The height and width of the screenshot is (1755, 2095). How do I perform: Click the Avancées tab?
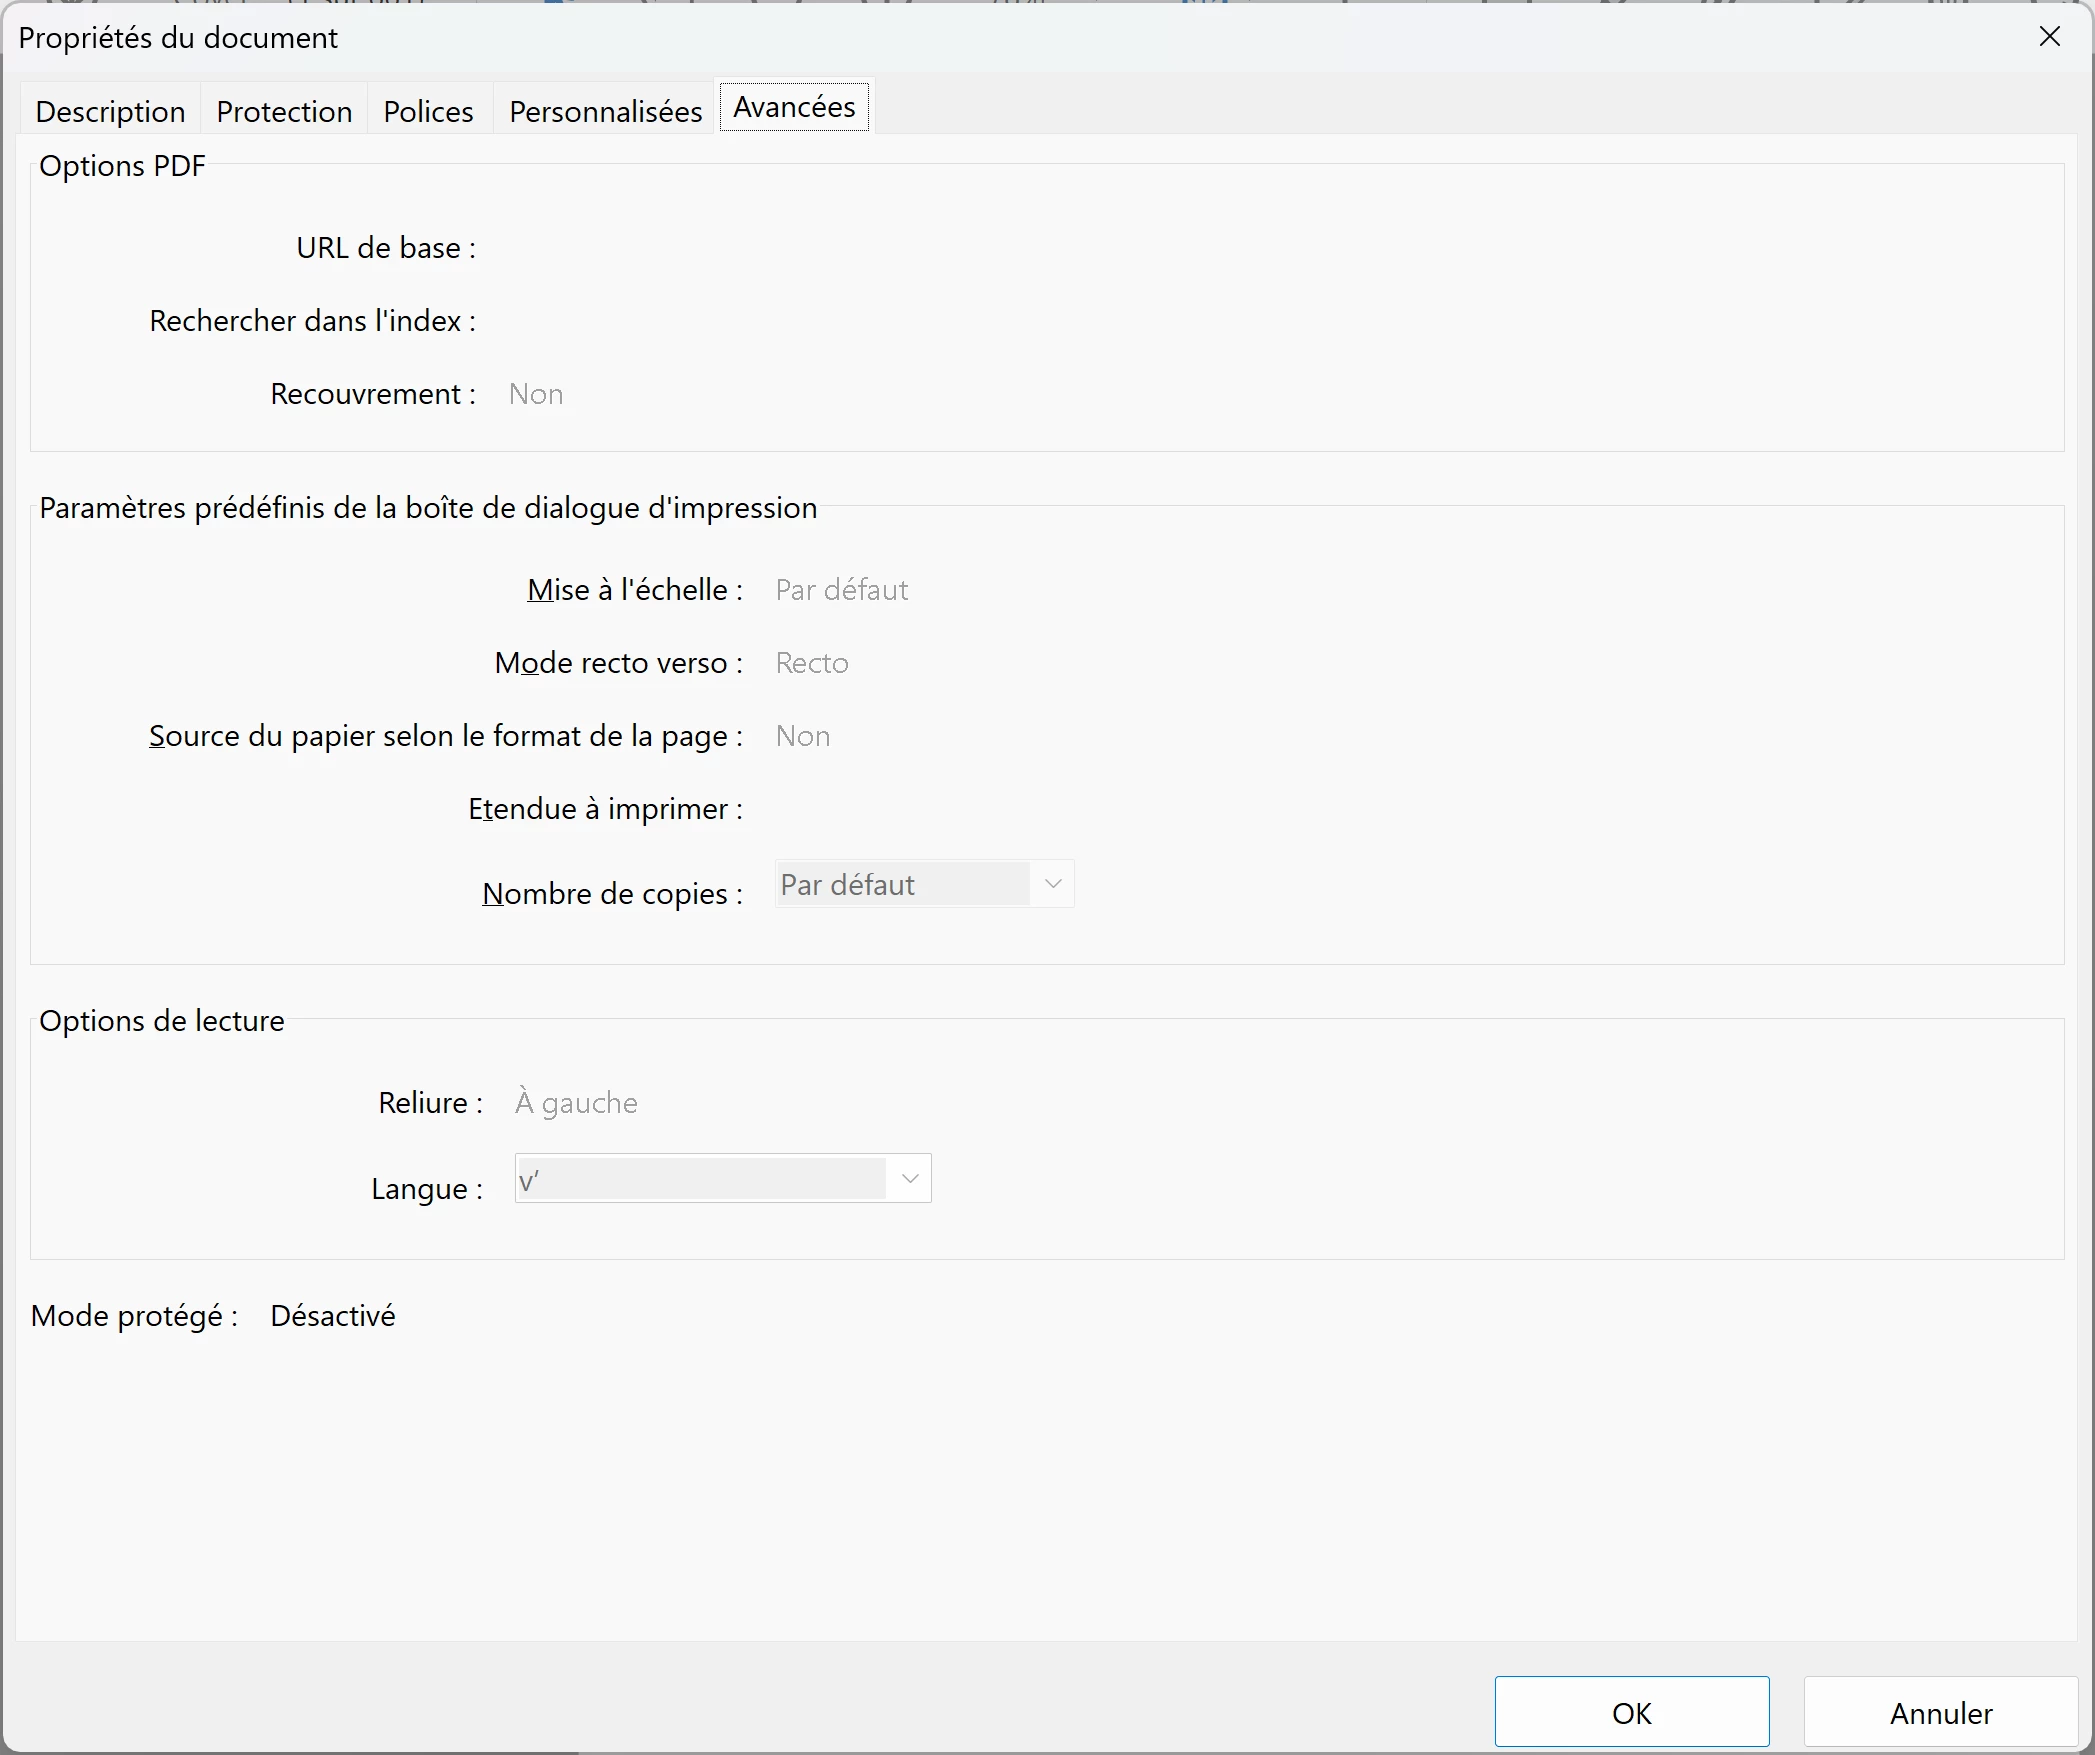(794, 107)
